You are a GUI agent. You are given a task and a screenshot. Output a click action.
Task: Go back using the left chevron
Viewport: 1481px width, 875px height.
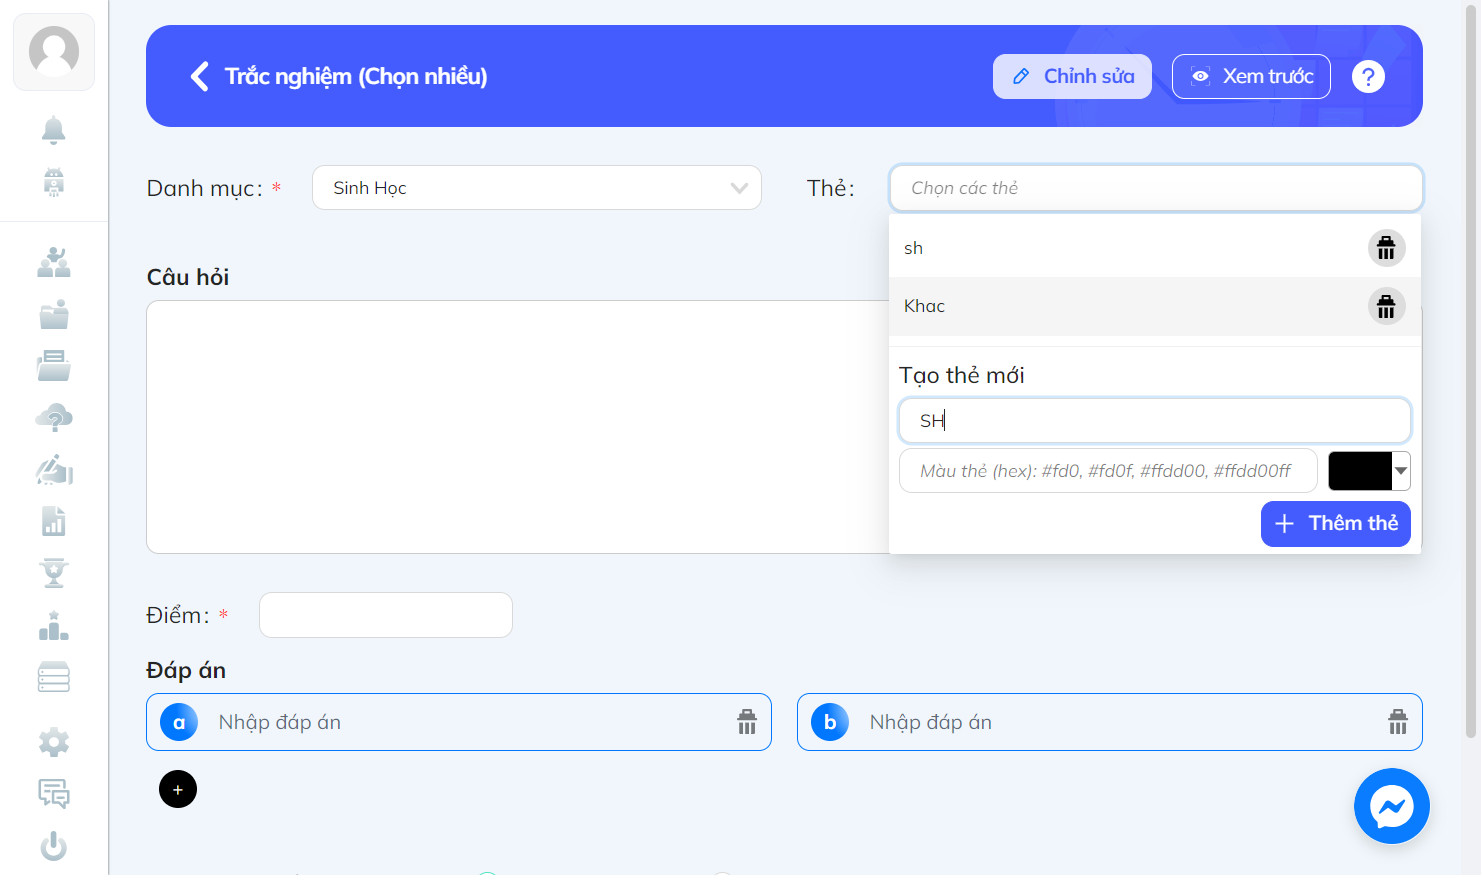(200, 76)
